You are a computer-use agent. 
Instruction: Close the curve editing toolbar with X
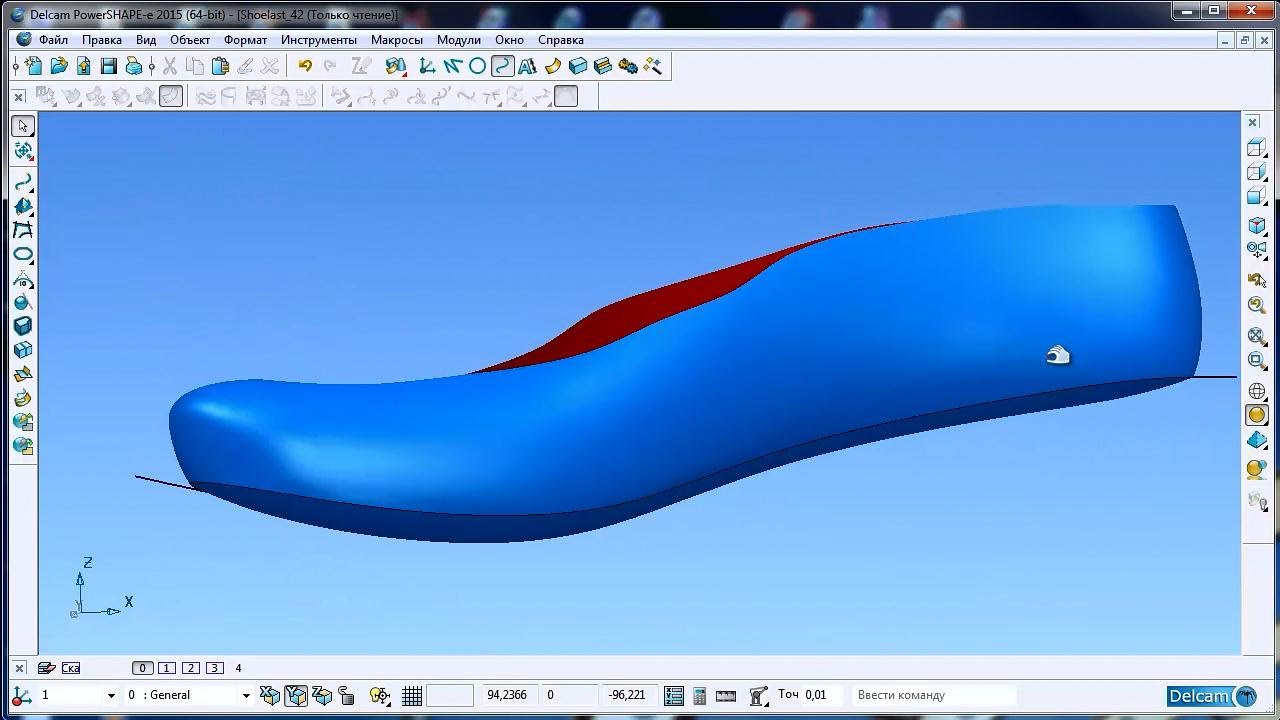click(x=19, y=96)
